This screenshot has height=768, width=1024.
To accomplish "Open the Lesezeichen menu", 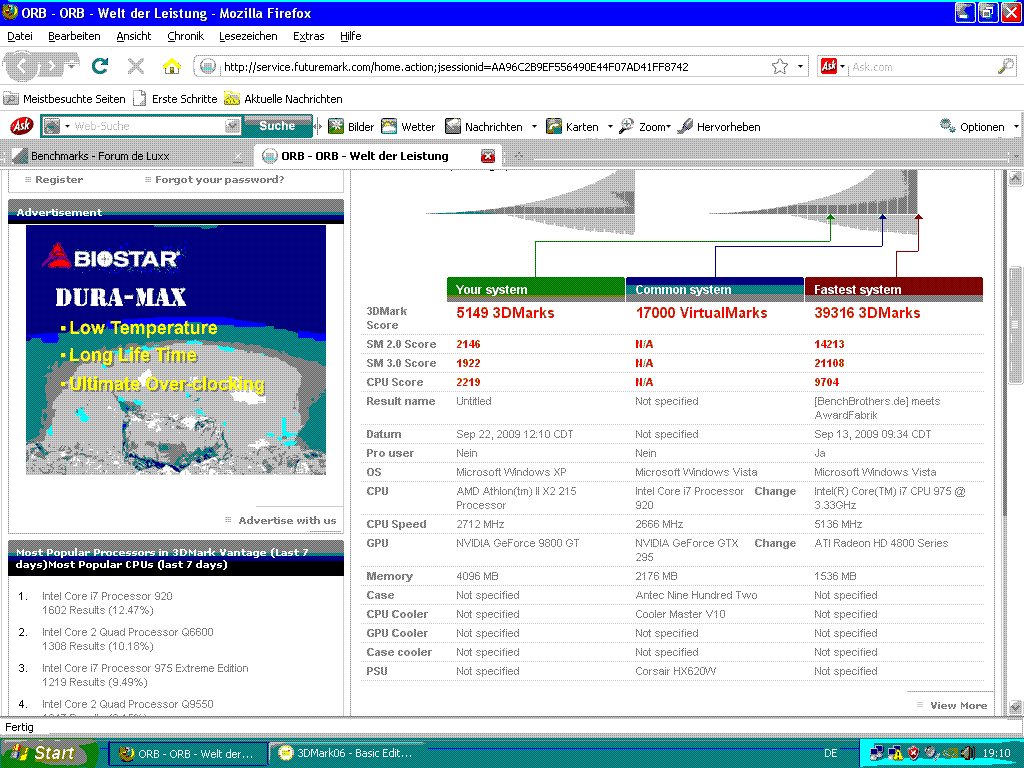I will pos(248,36).
